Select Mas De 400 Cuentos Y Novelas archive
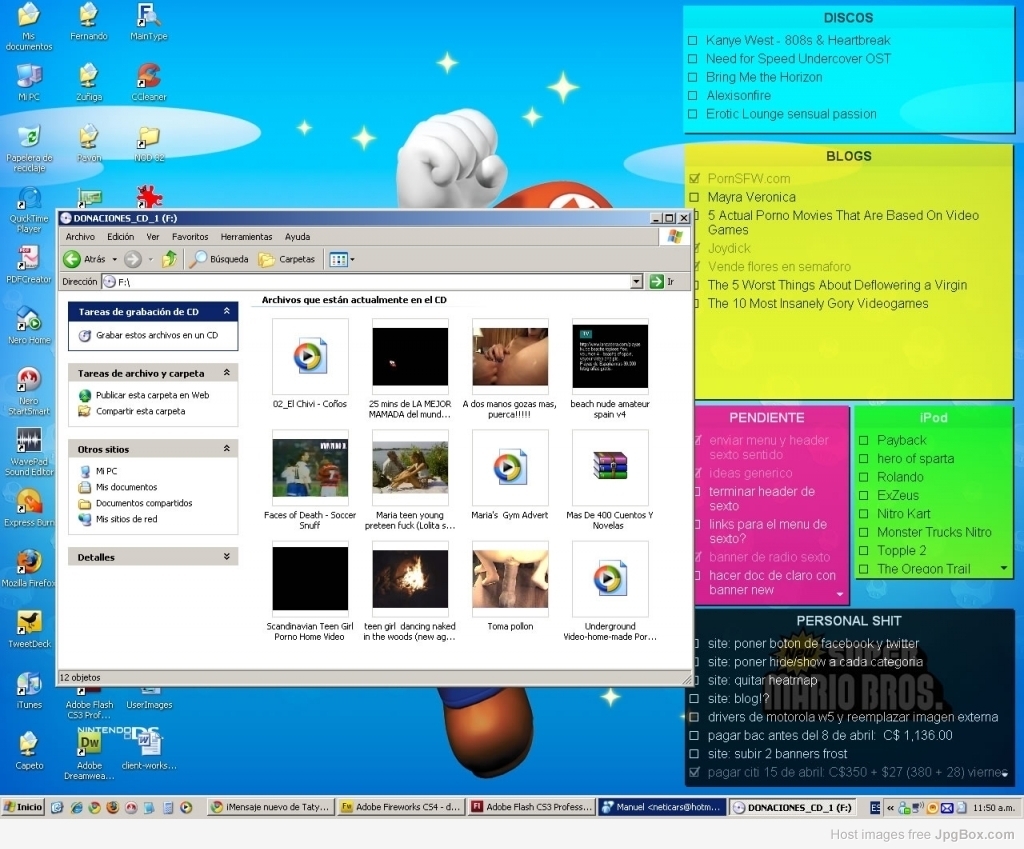 pyautogui.click(x=610, y=480)
